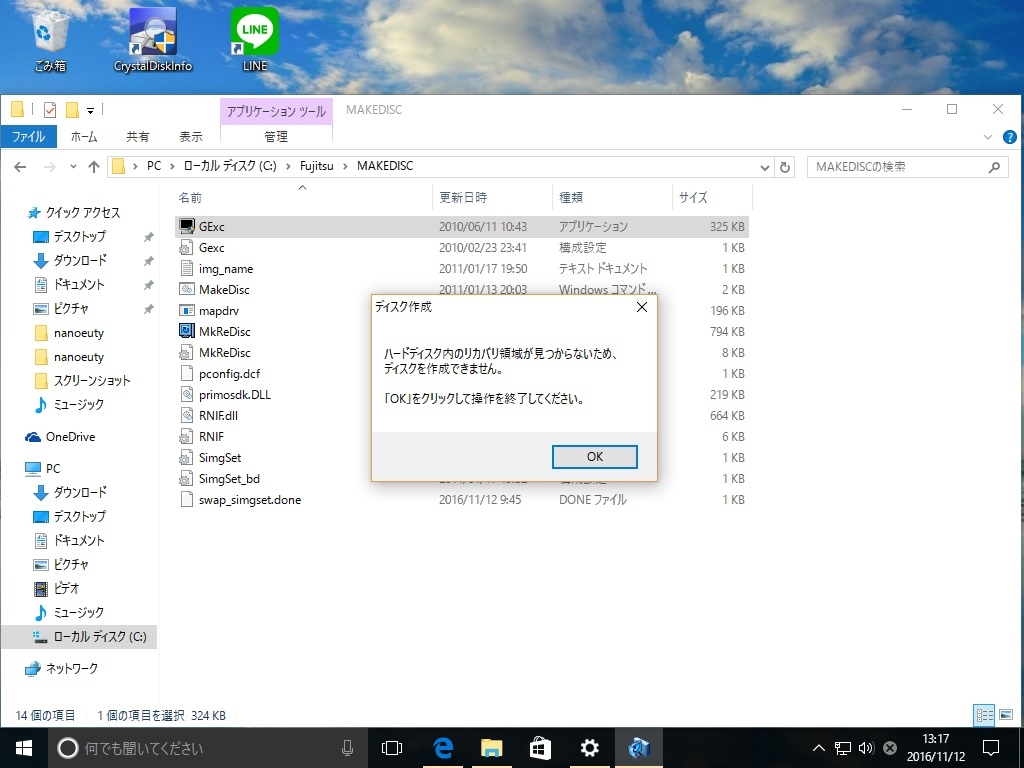This screenshot has width=1024, height=768.
Task: Show hidden tray icons with the up chevron
Action: coord(818,748)
